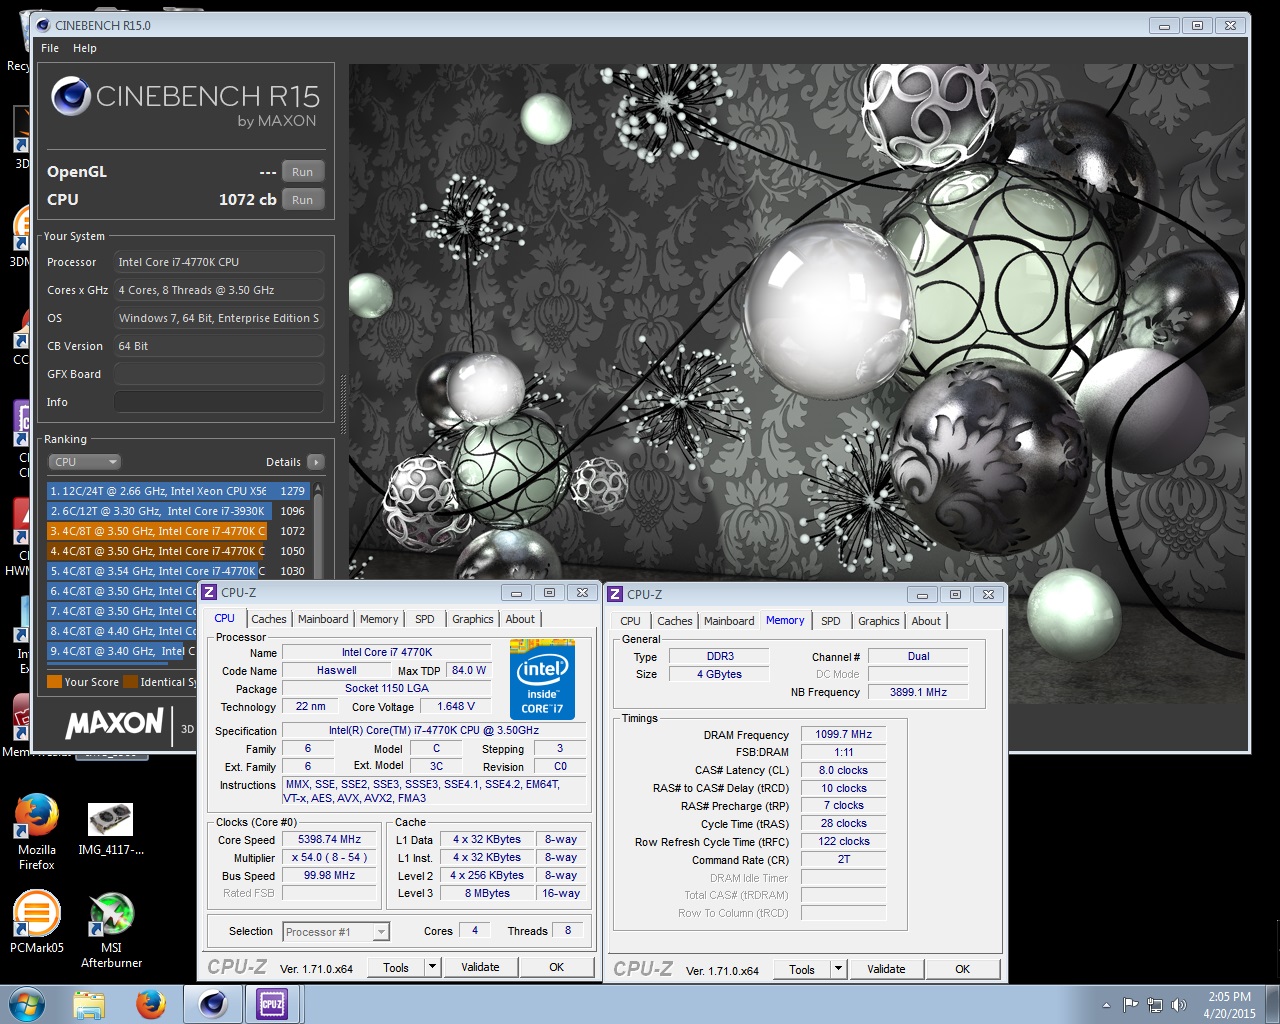1280x1024 pixels.
Task: Click the Cinebench R15 logo sphere
Action: [x=71, y=96]
